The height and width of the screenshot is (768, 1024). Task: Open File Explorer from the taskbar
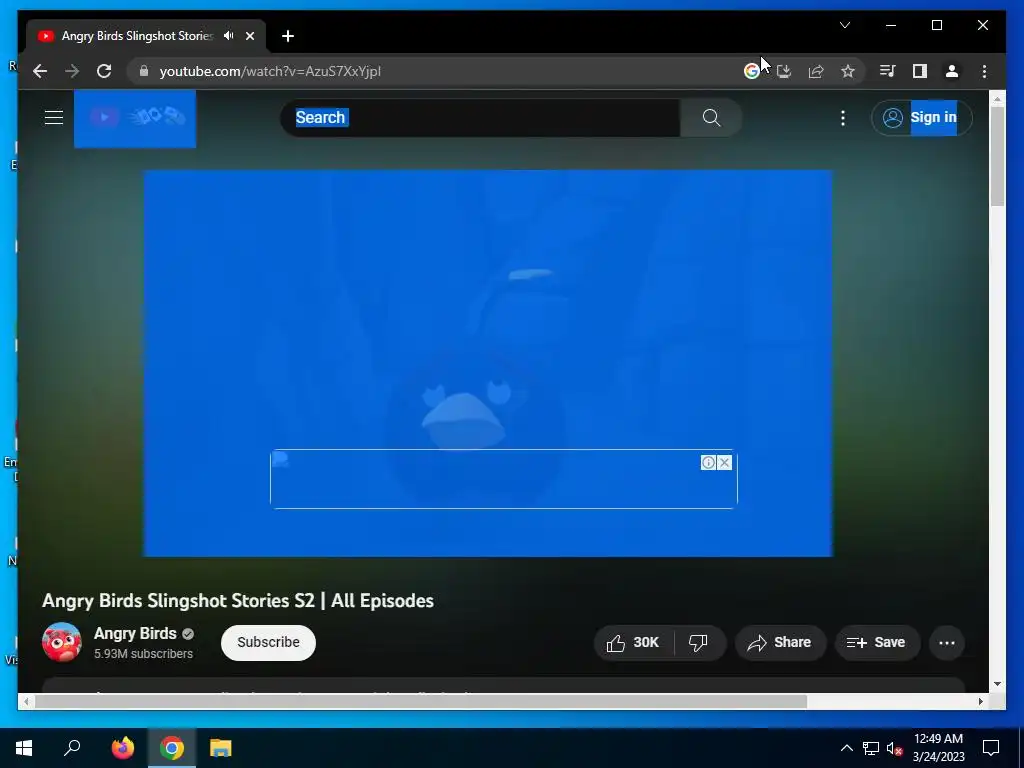tap(221, 748)
